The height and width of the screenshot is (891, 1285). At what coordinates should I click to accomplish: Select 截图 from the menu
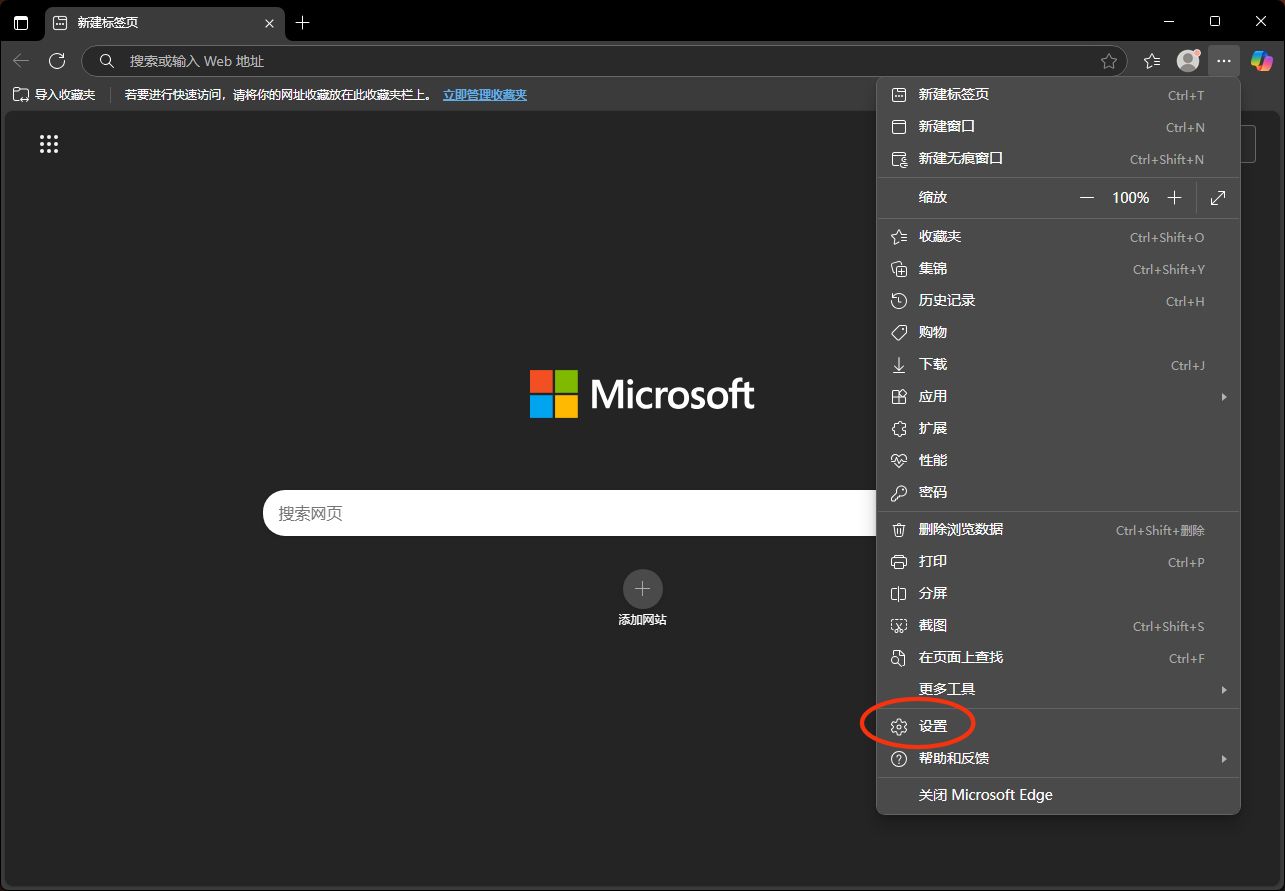1058,626
